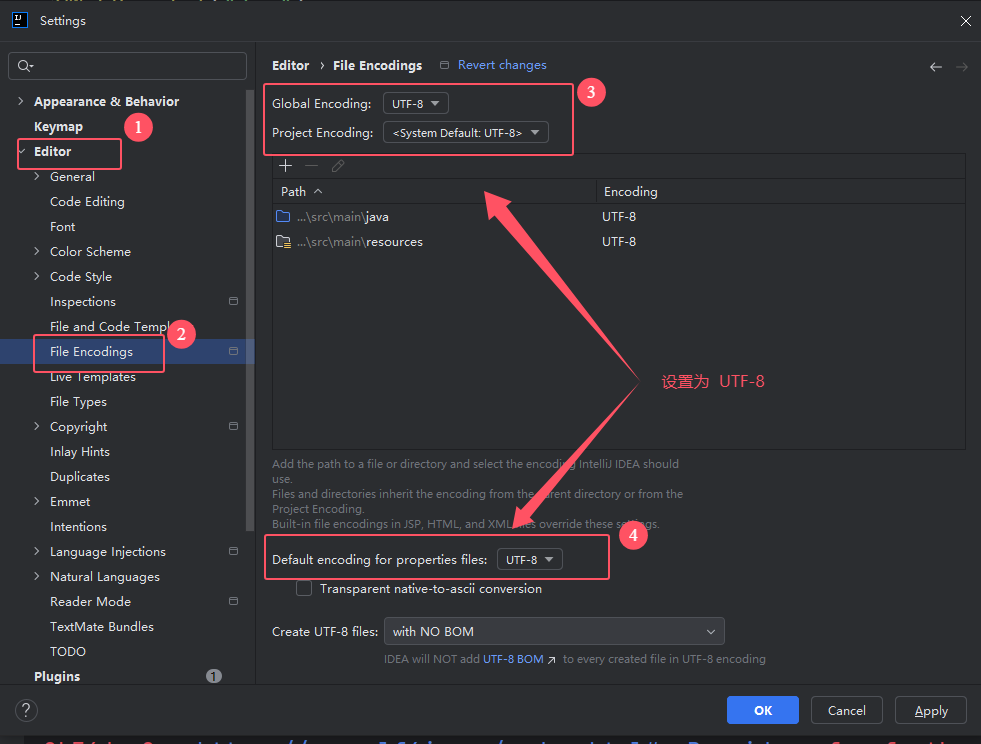Screen dimensions: 981x744
Task: Click the Plugins update count badge
Action: [214, 676]
